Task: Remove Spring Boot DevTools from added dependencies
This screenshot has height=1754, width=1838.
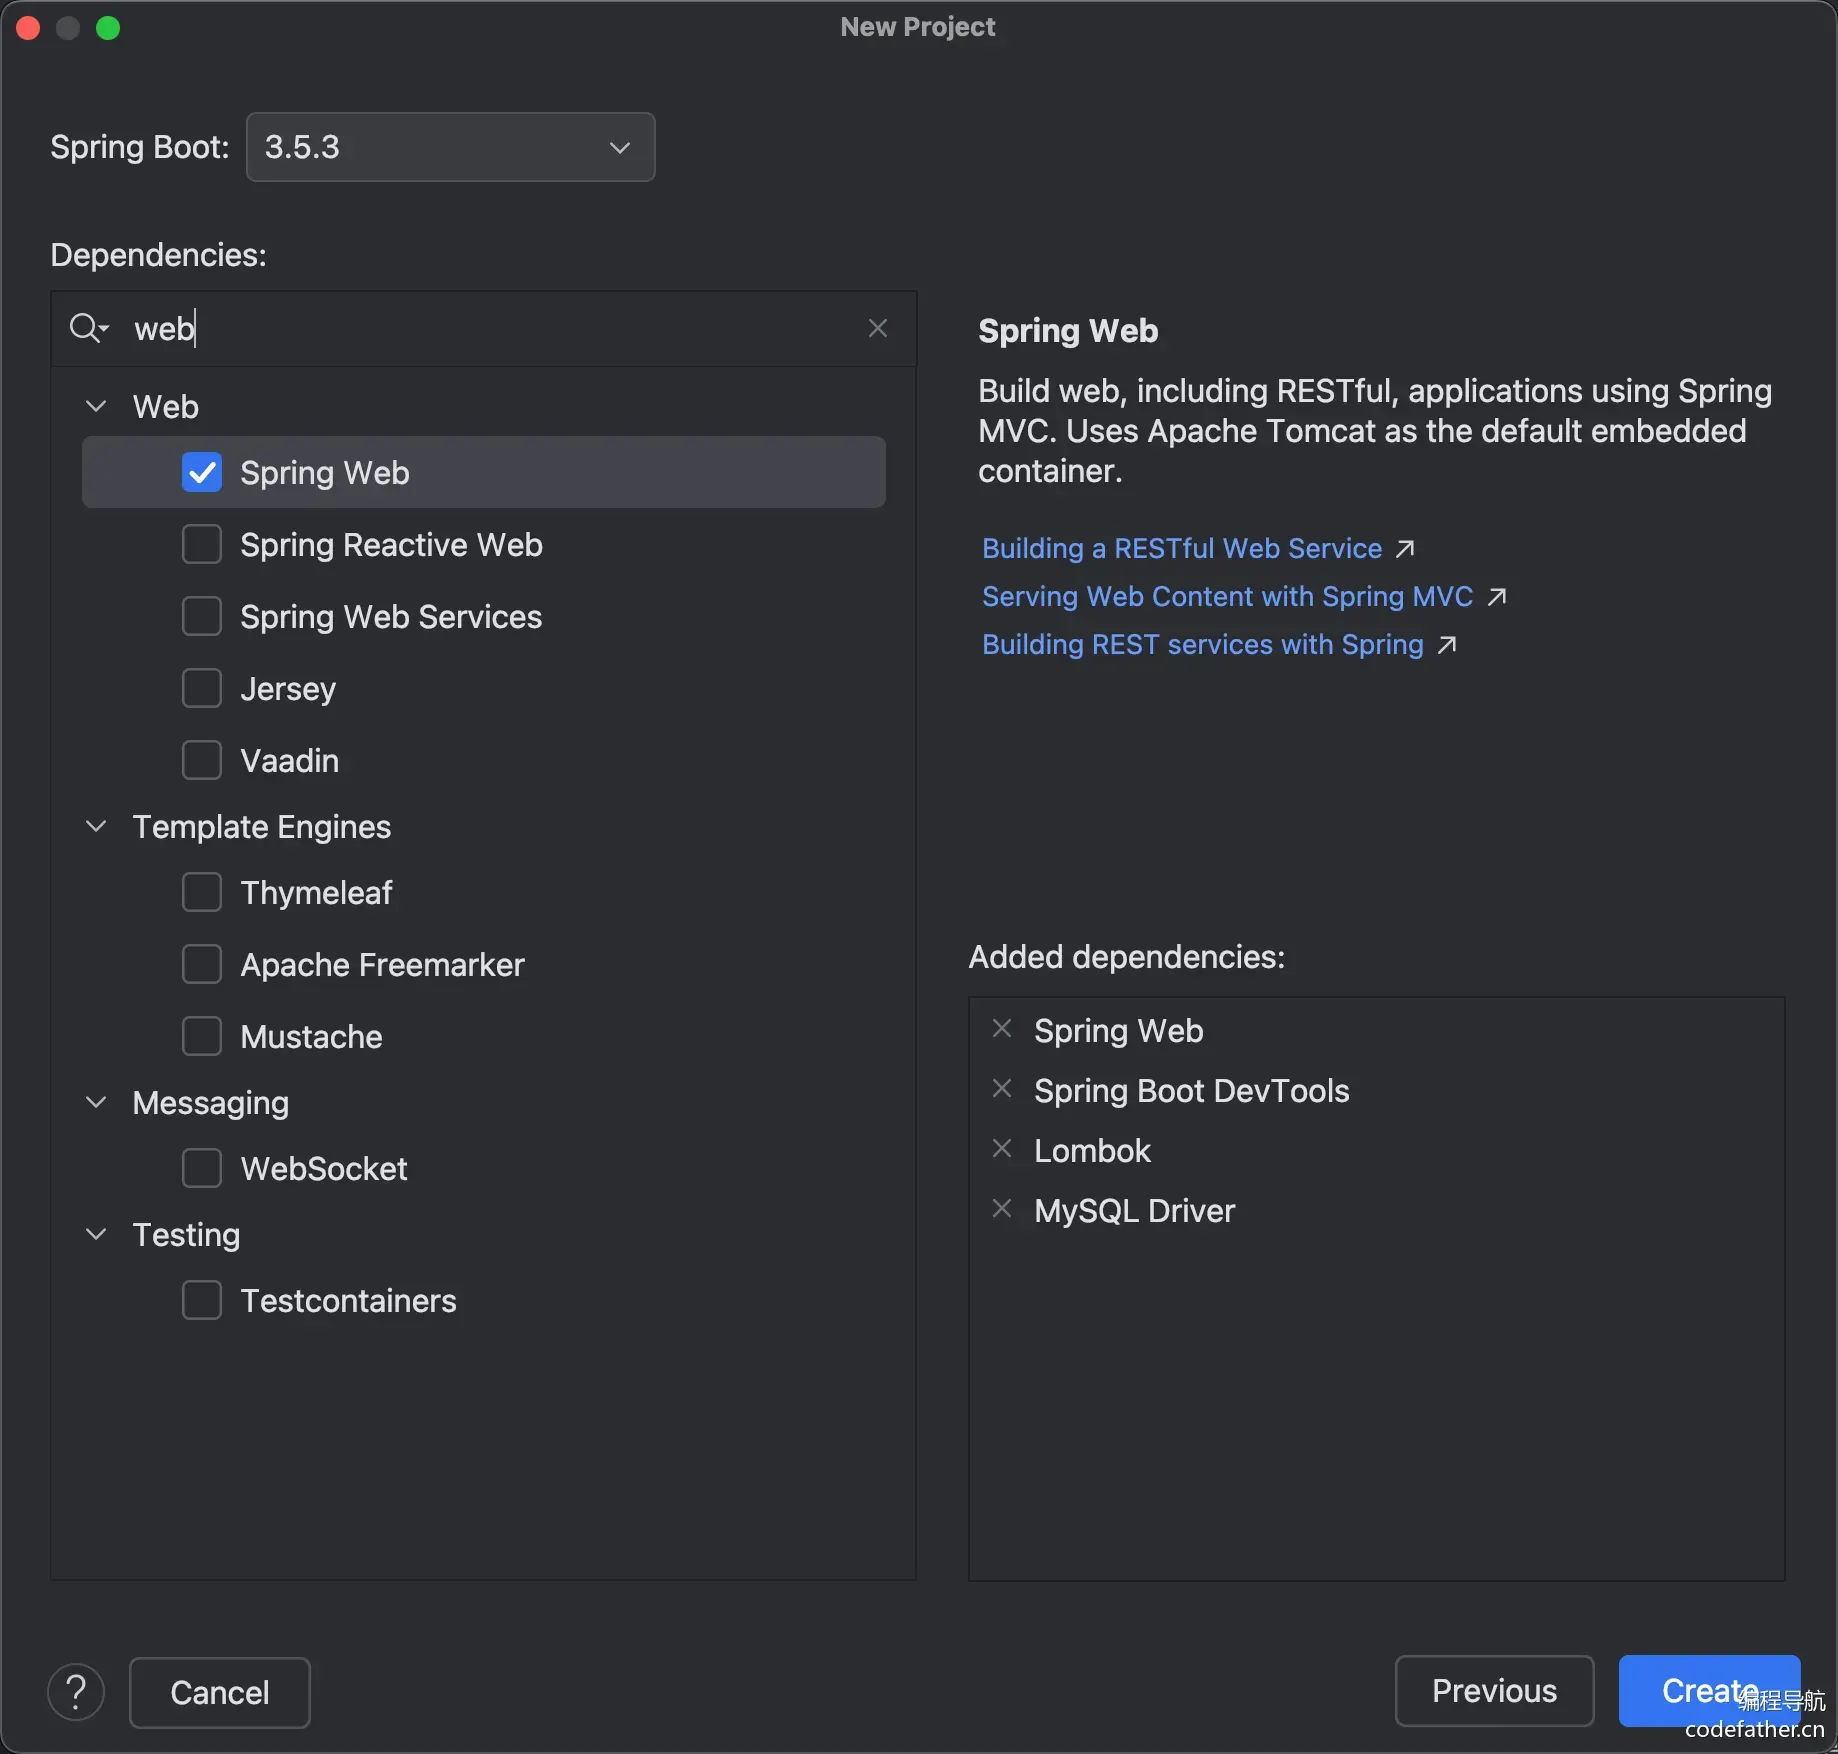Action: coord(1002,1089)
